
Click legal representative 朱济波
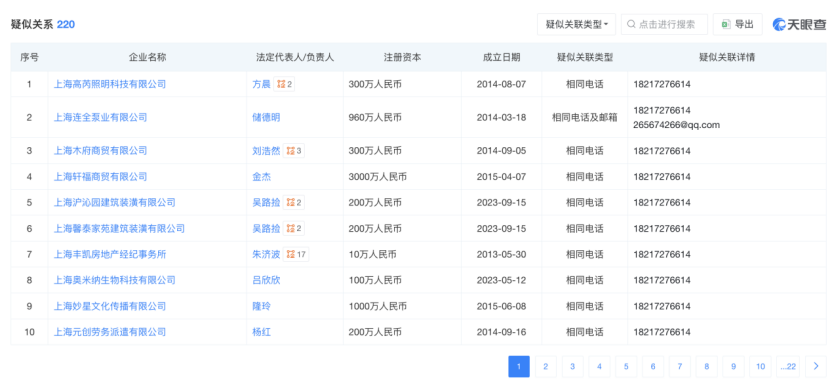[x=266, y=254]
